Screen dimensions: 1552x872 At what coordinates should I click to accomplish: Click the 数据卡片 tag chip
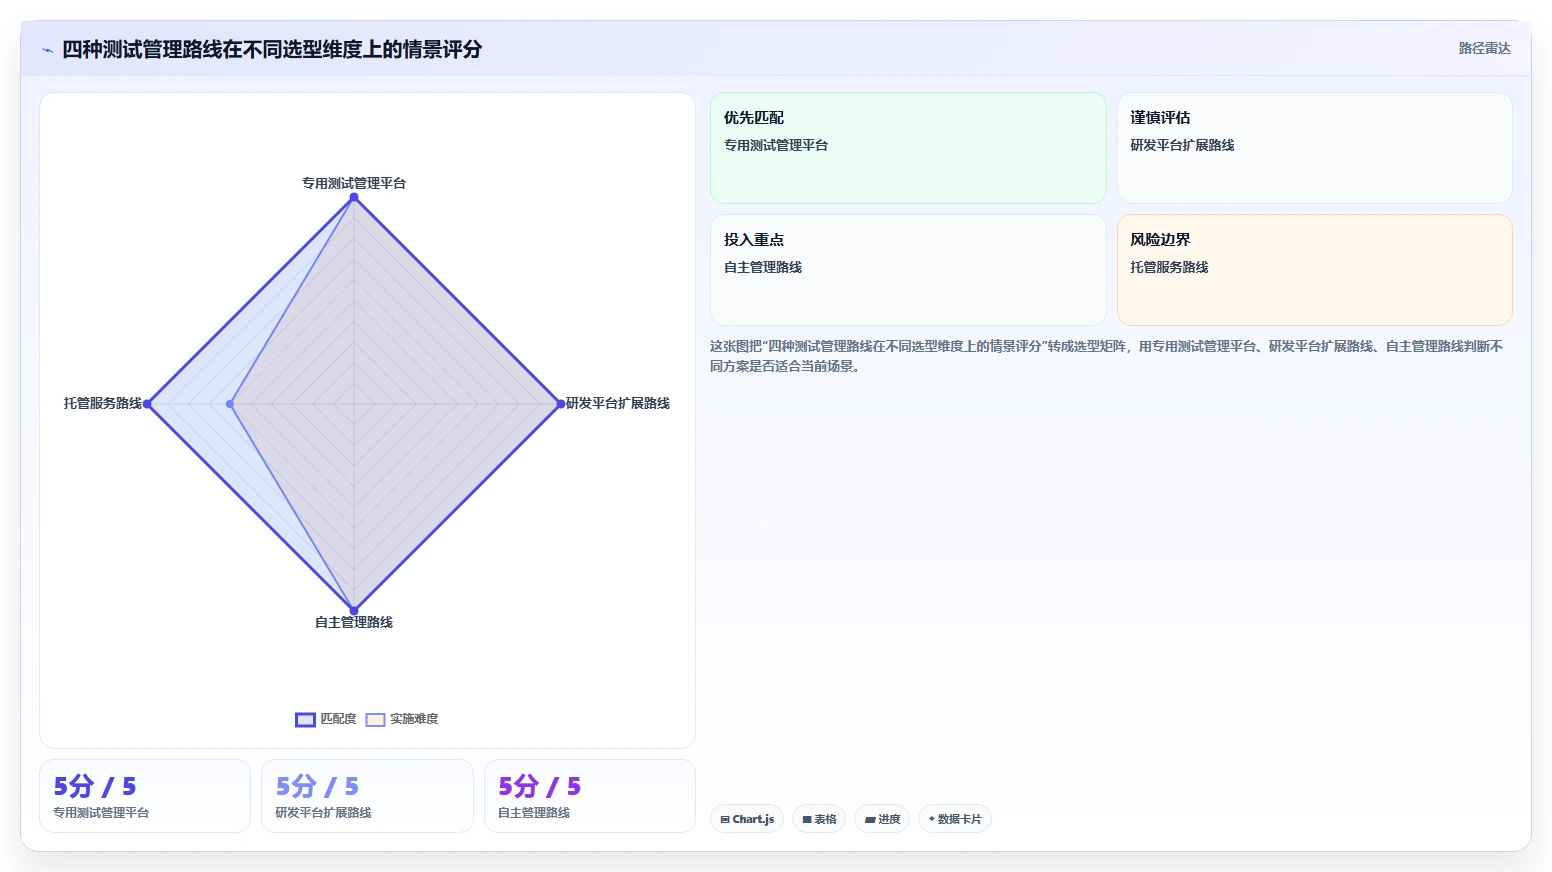point(955,819)
